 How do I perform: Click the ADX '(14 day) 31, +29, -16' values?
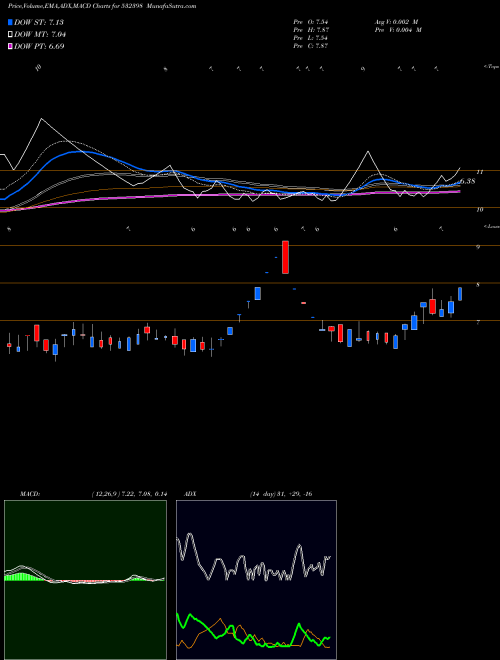[281, 494]
